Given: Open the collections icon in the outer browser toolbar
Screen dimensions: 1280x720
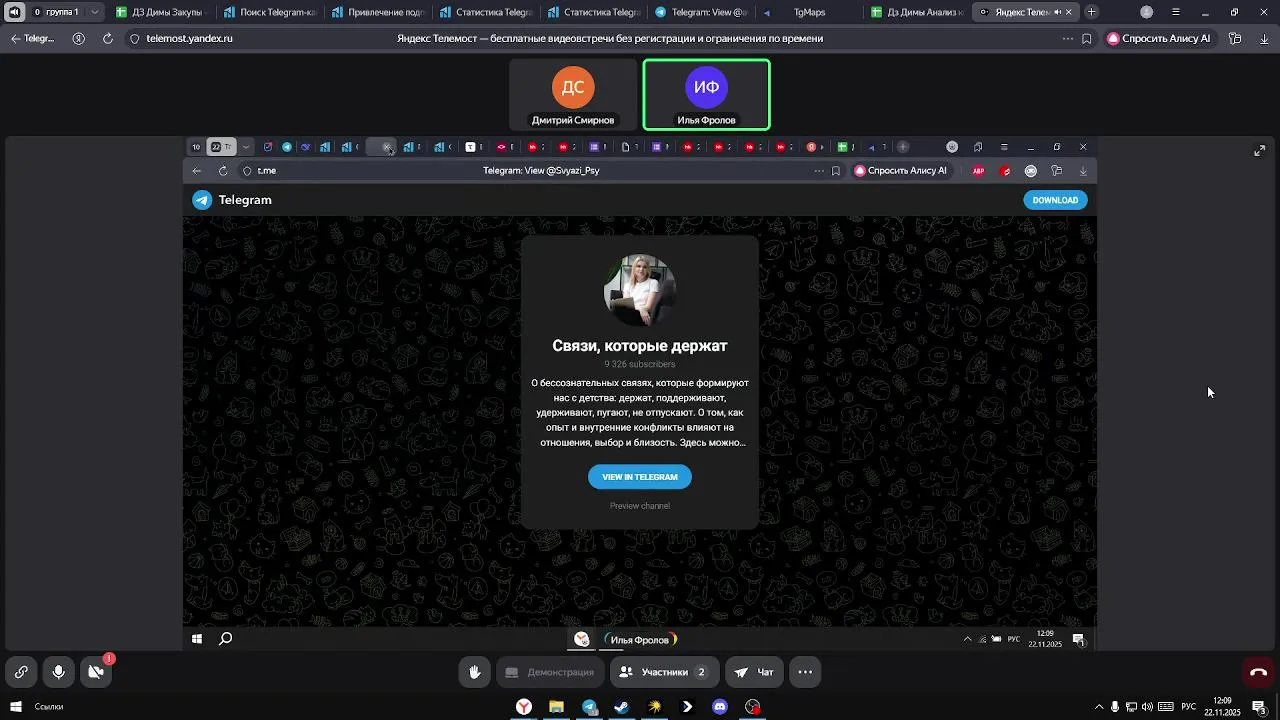Looking at the screenshot, I should pos(1235,39).
